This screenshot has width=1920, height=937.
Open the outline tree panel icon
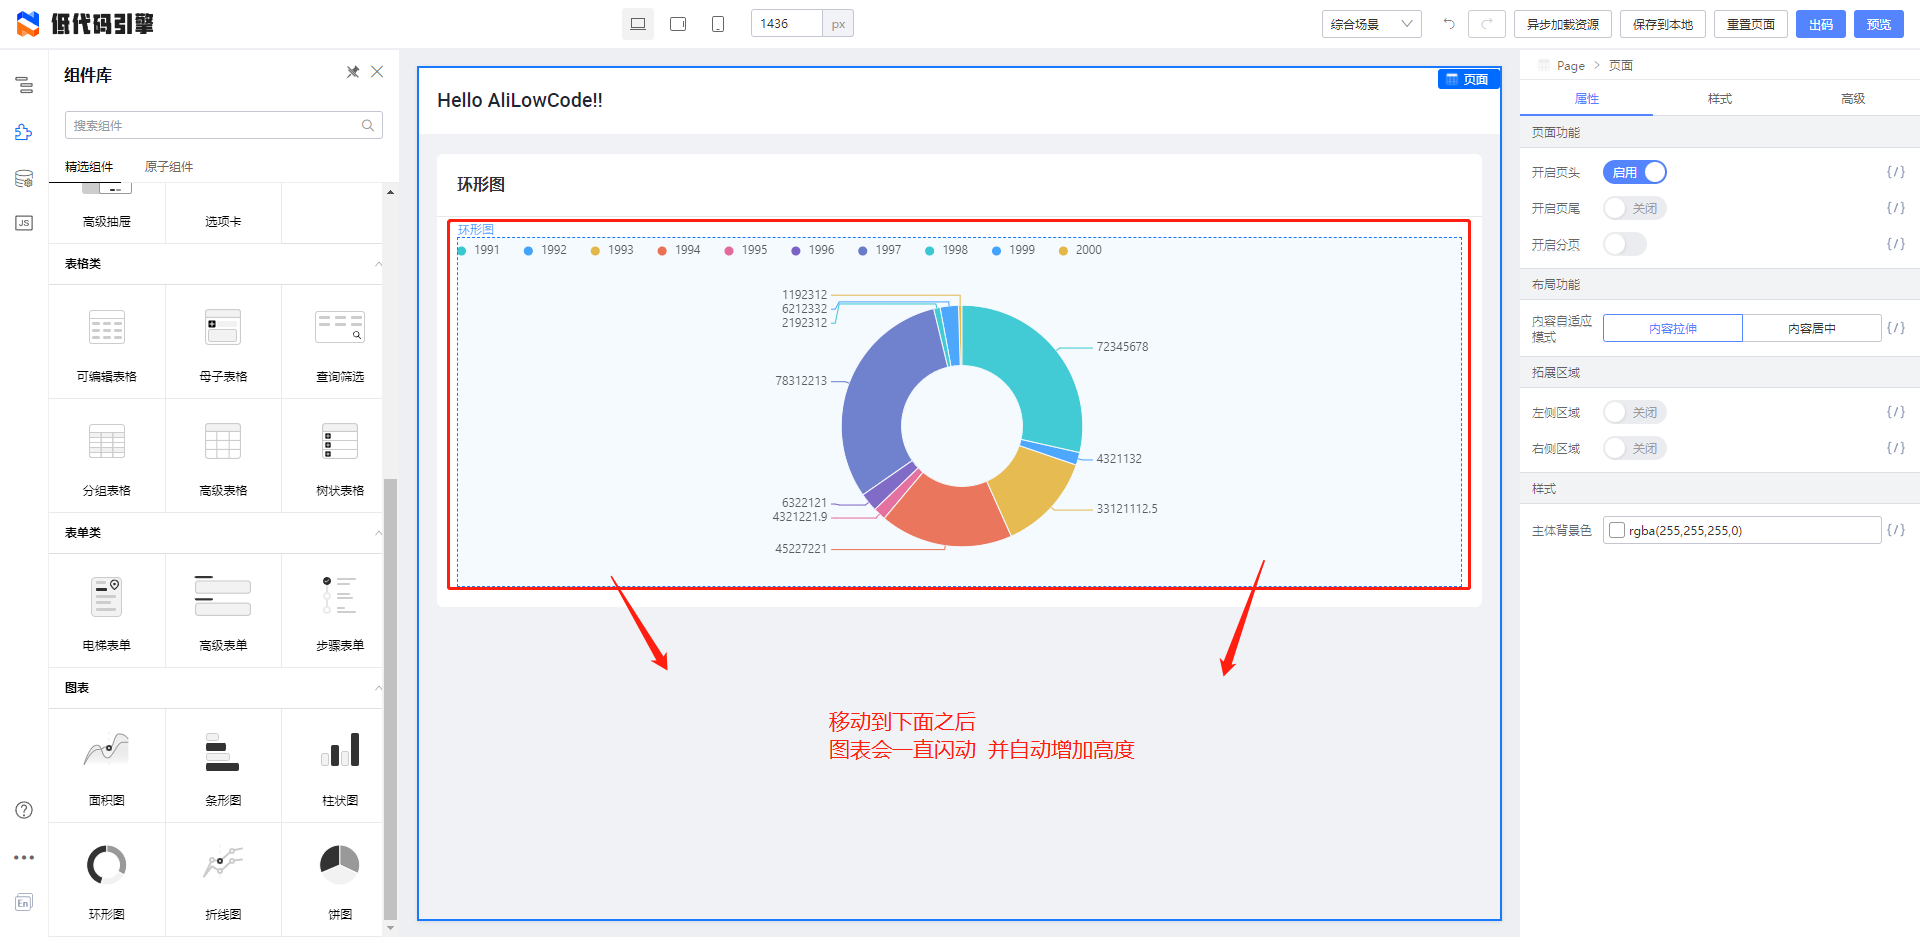click(x=24, y=85)
